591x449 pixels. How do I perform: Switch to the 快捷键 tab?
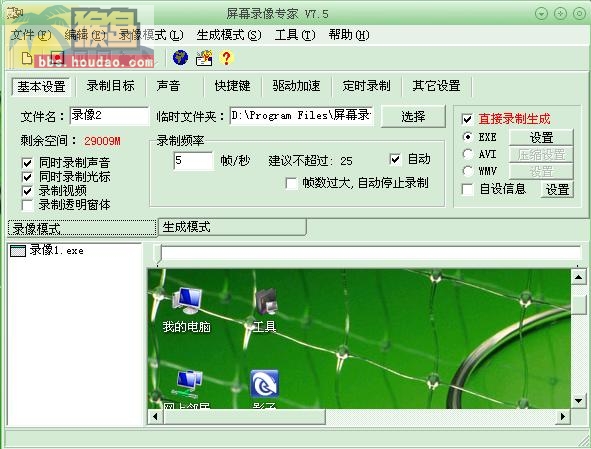click(x=233, y=86)
